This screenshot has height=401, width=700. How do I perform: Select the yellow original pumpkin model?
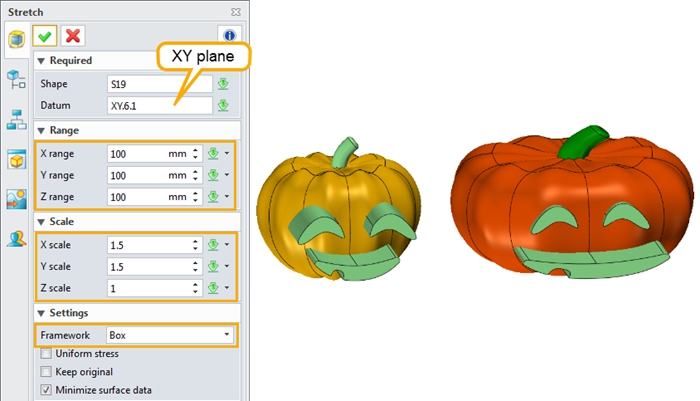tap(339, 210)
